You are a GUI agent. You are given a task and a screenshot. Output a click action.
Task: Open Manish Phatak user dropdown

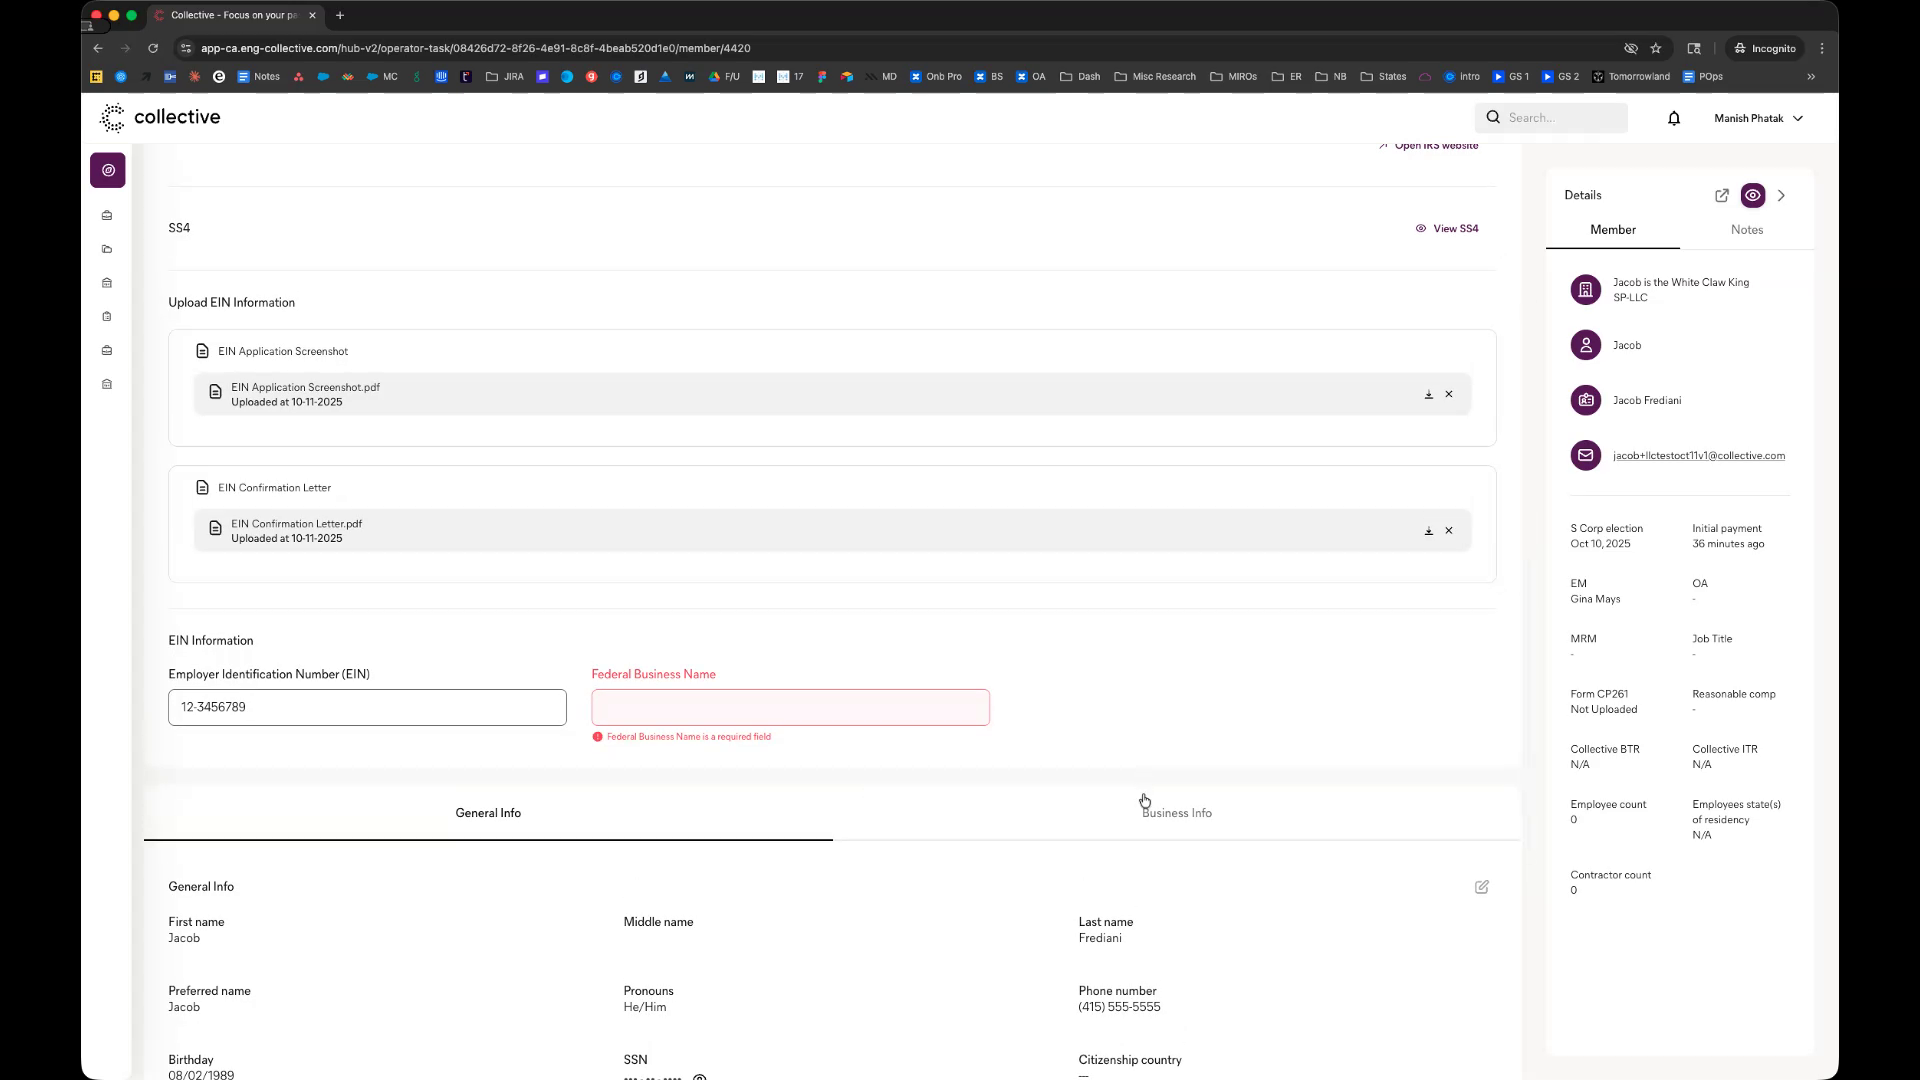pos(1758,118)
